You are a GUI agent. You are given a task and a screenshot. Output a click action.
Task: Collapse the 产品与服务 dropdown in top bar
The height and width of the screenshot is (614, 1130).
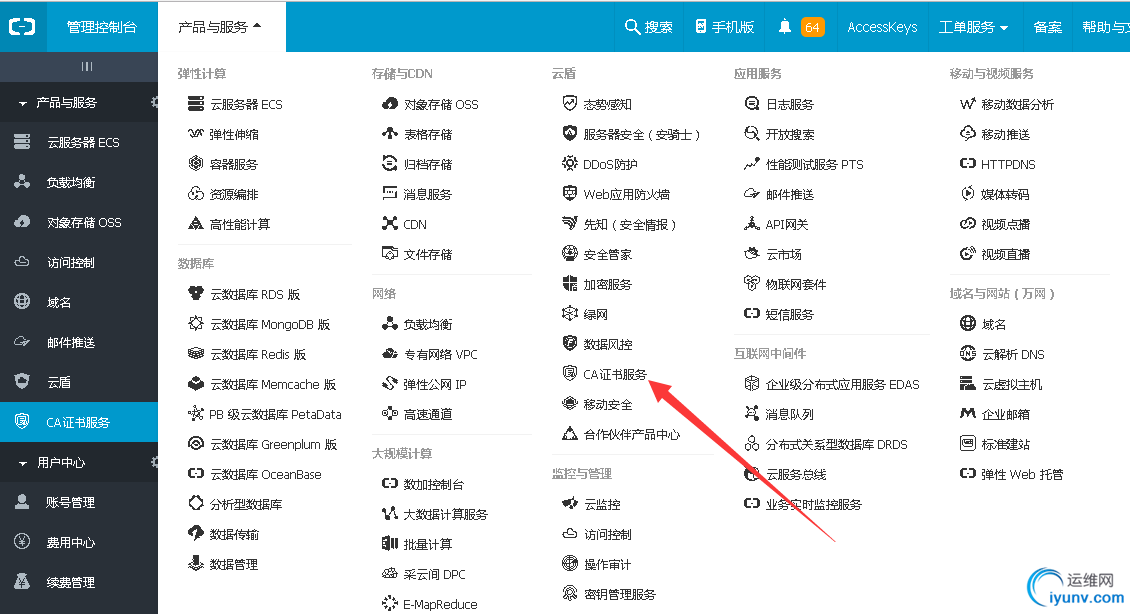(x=221, y=27)
